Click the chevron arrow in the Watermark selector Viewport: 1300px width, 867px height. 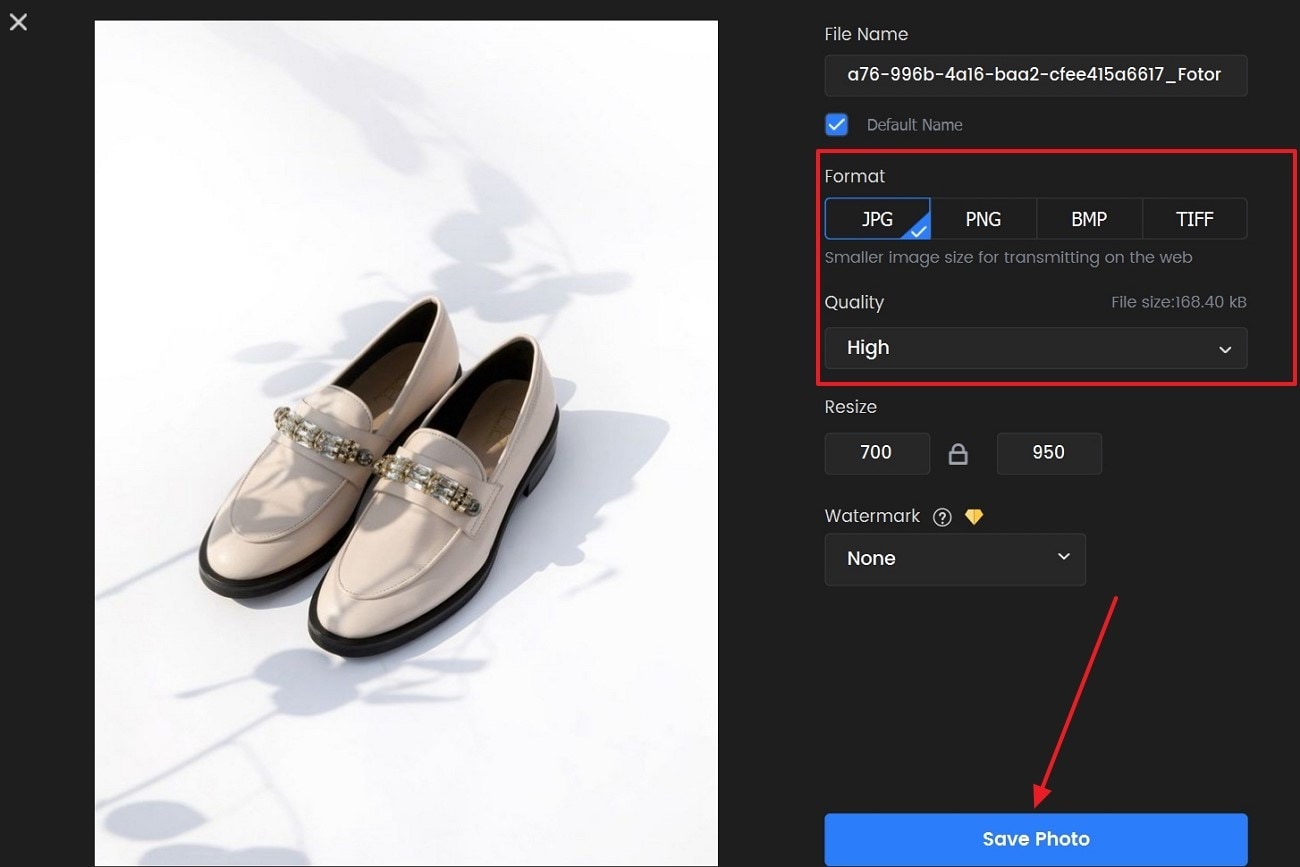(1064, 557)
